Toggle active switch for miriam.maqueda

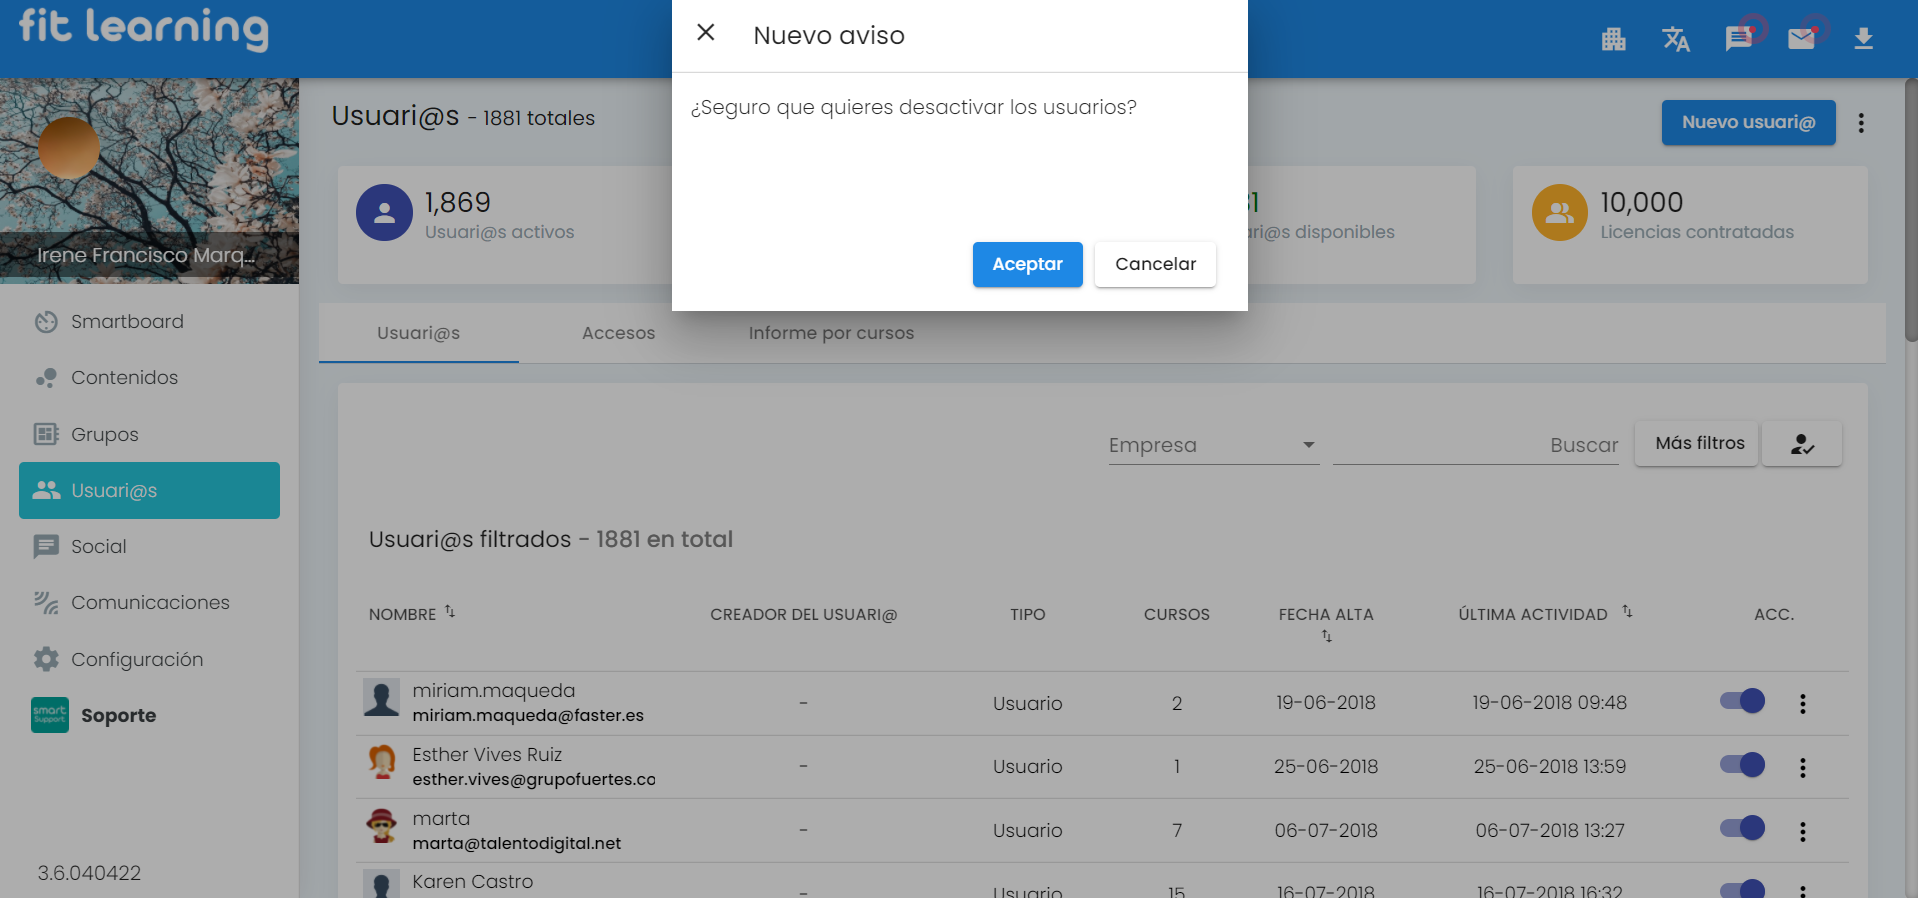1742,701
